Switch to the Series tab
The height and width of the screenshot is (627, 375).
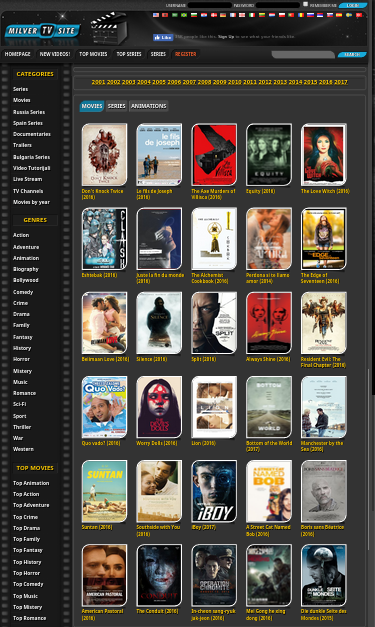coord(116,106)
